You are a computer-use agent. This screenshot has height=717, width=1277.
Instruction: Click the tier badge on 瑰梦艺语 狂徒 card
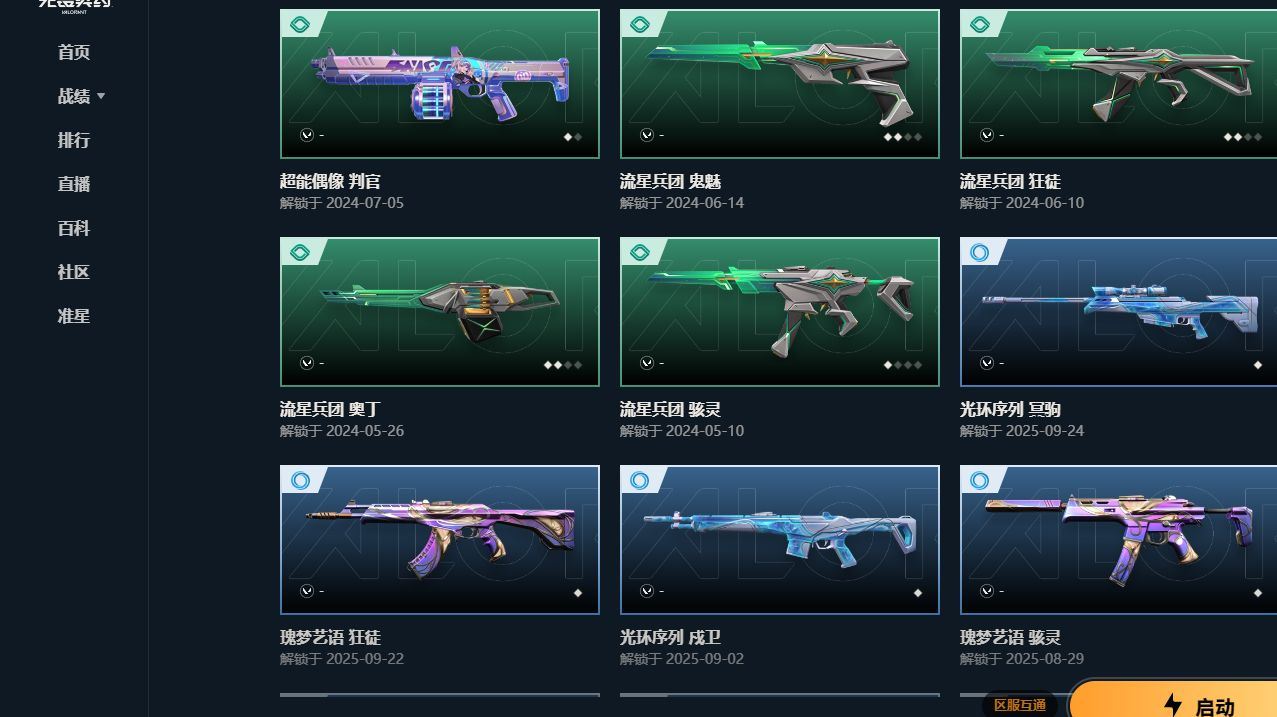click(299, 481)
